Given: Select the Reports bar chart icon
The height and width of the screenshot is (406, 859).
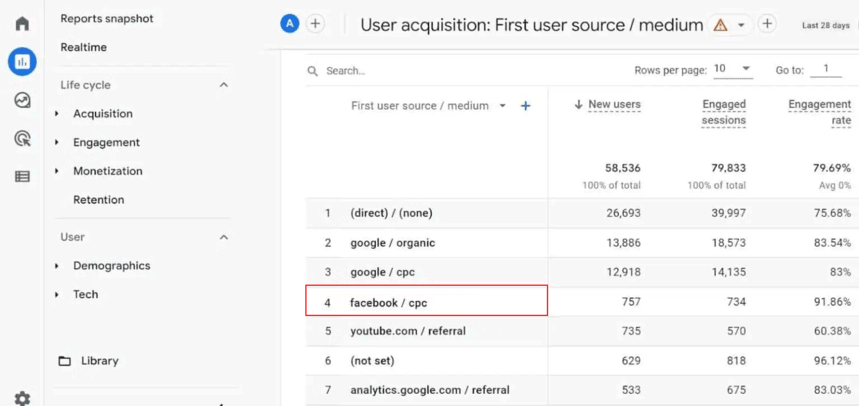Looking at the screenshot, I should (22, 62).
